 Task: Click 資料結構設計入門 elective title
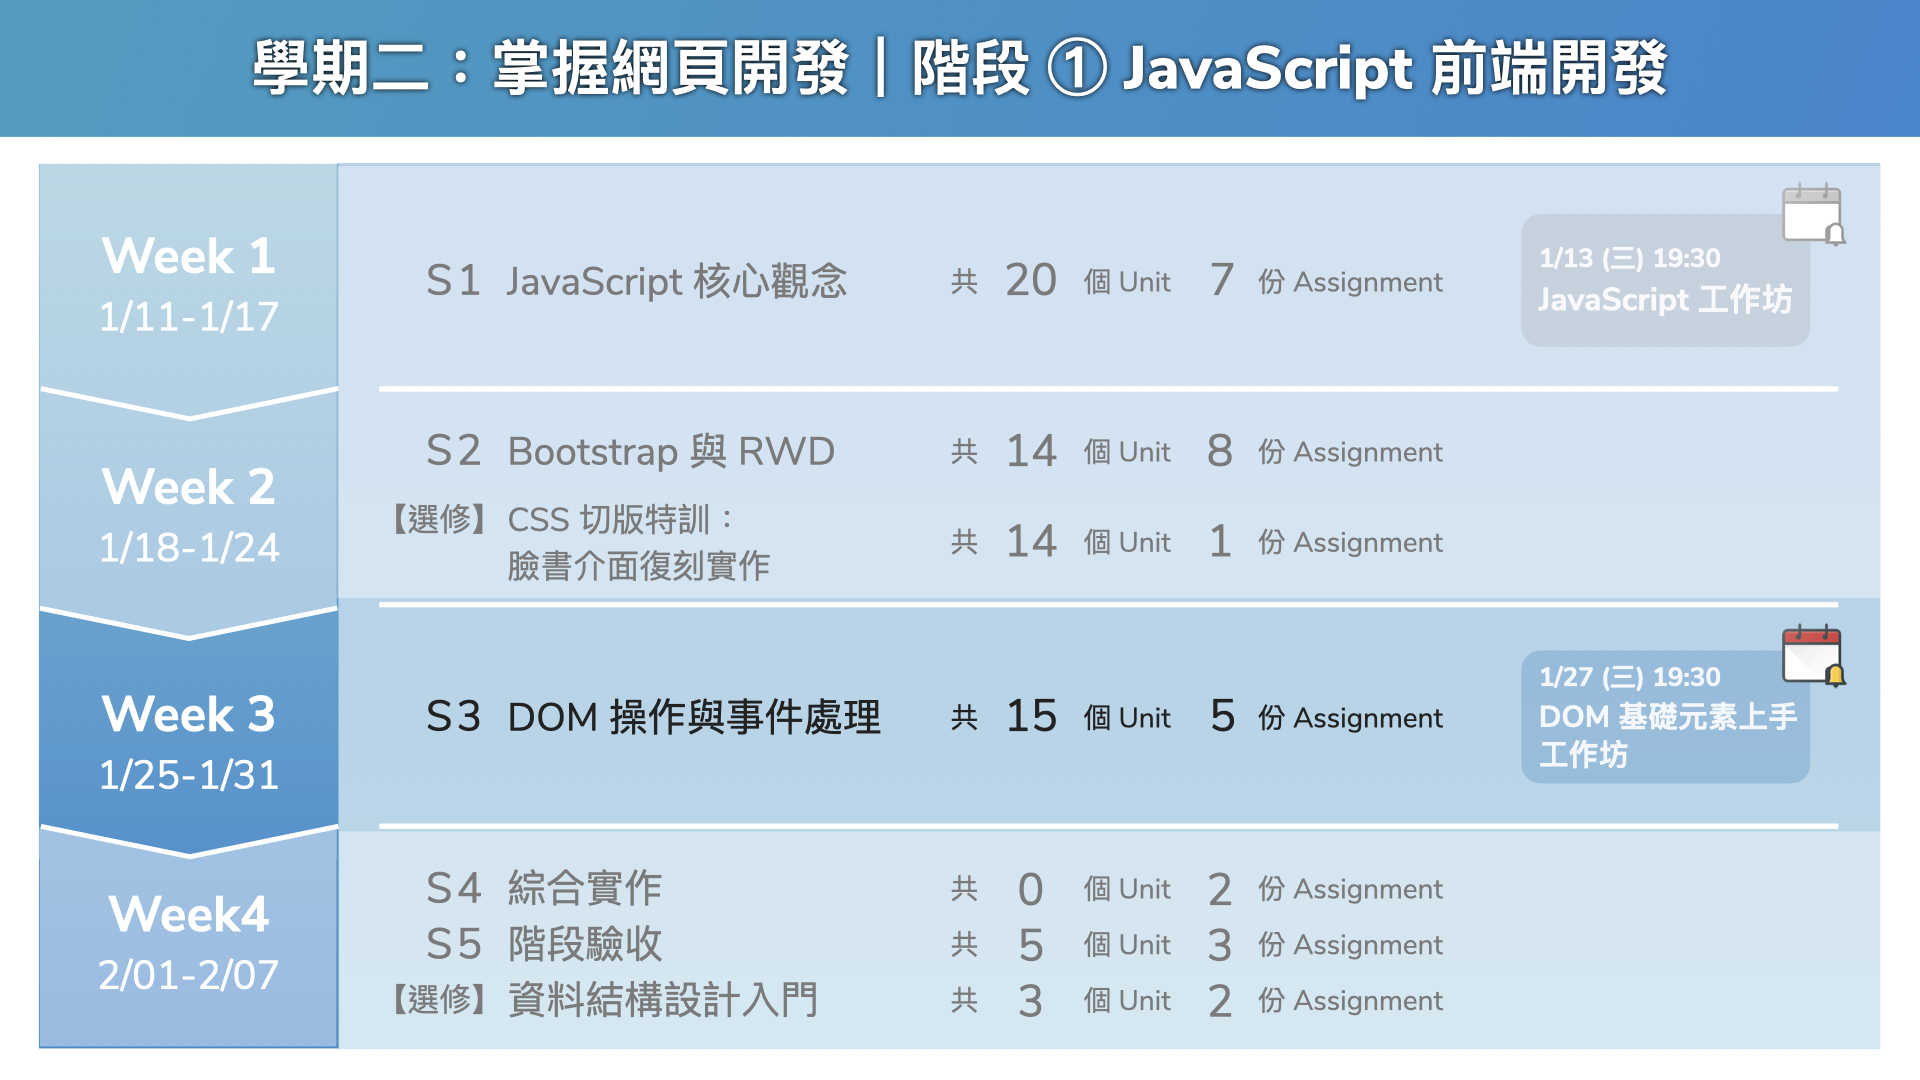(x=662, y=1000)
